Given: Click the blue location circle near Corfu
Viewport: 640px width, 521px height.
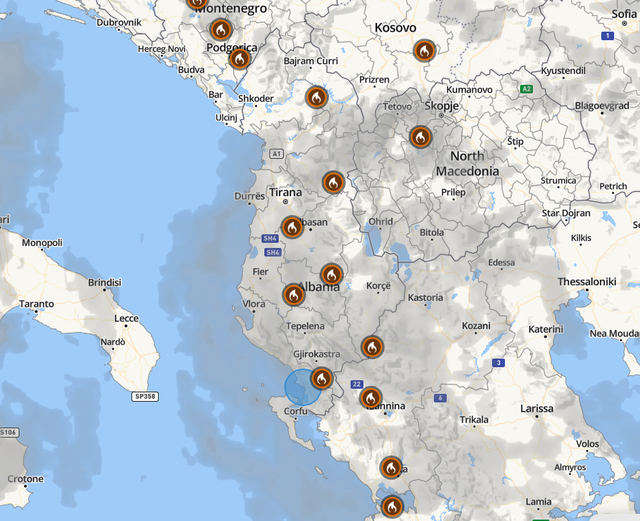Looking at the screenshot, I should click(x=301, y=387).
